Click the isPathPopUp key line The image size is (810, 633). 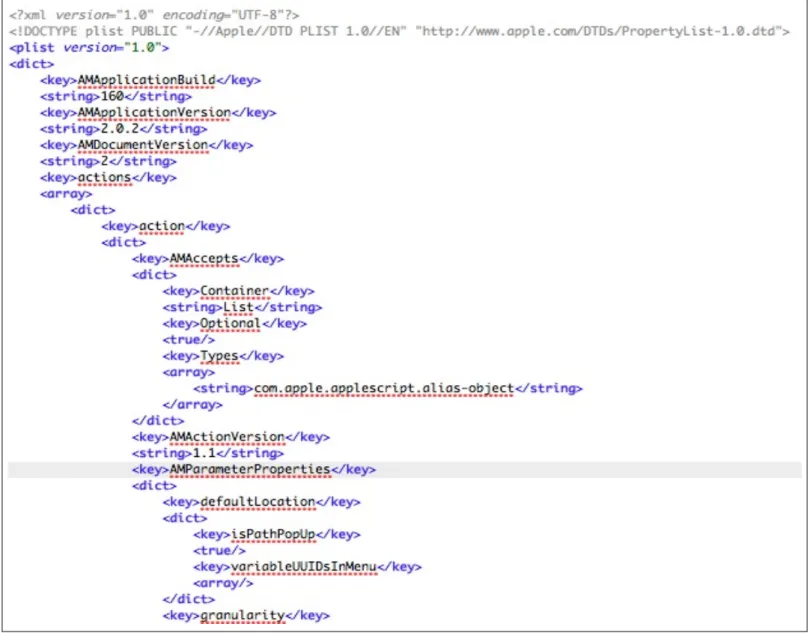tap(277, 534)
